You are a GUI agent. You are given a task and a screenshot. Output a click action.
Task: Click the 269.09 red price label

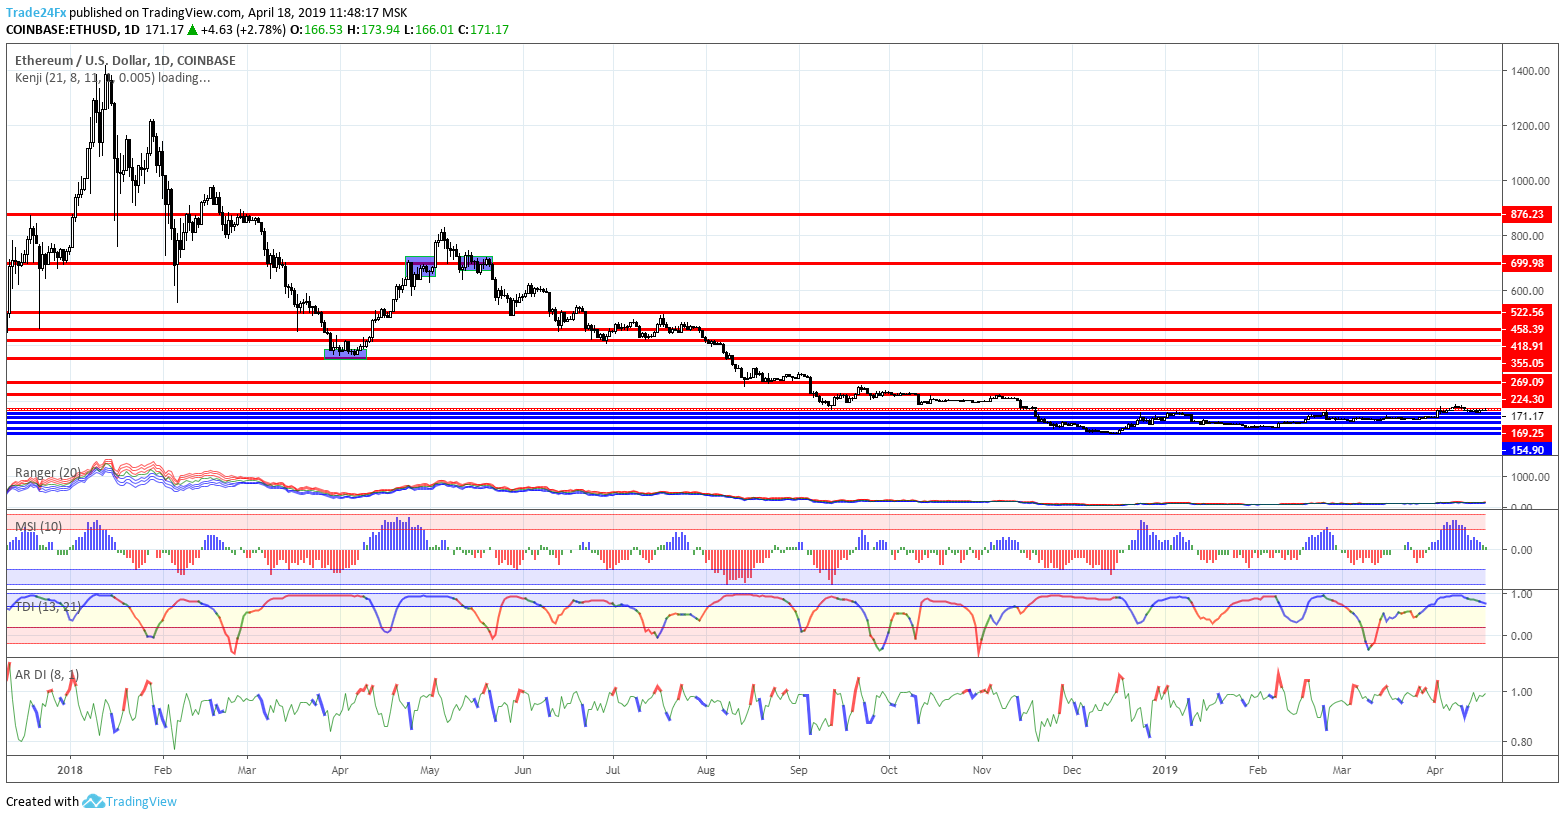click(1527, 382)
